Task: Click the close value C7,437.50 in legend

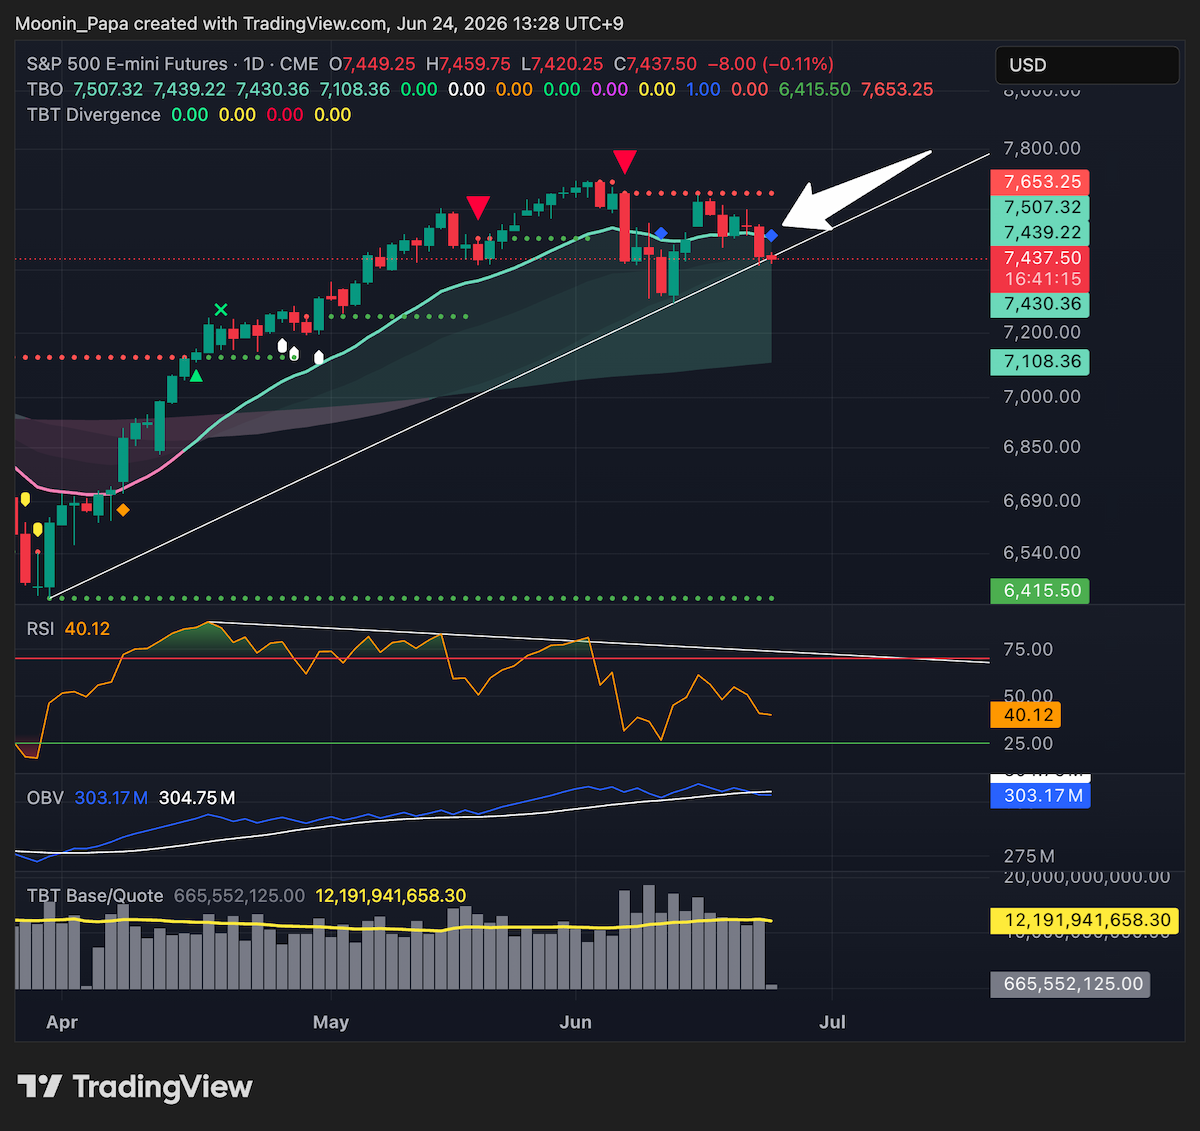Action: click(x=655, y=64)
